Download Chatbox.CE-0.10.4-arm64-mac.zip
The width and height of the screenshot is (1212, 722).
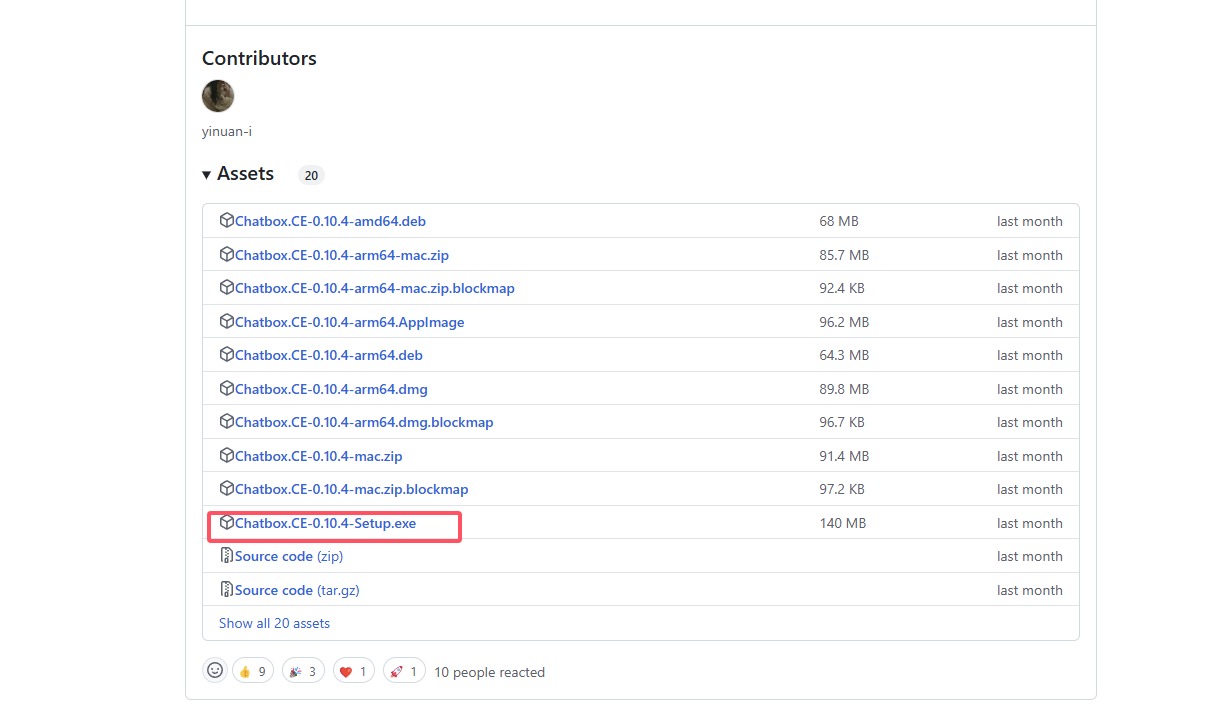pyautogui.click(x=342, y=255)
